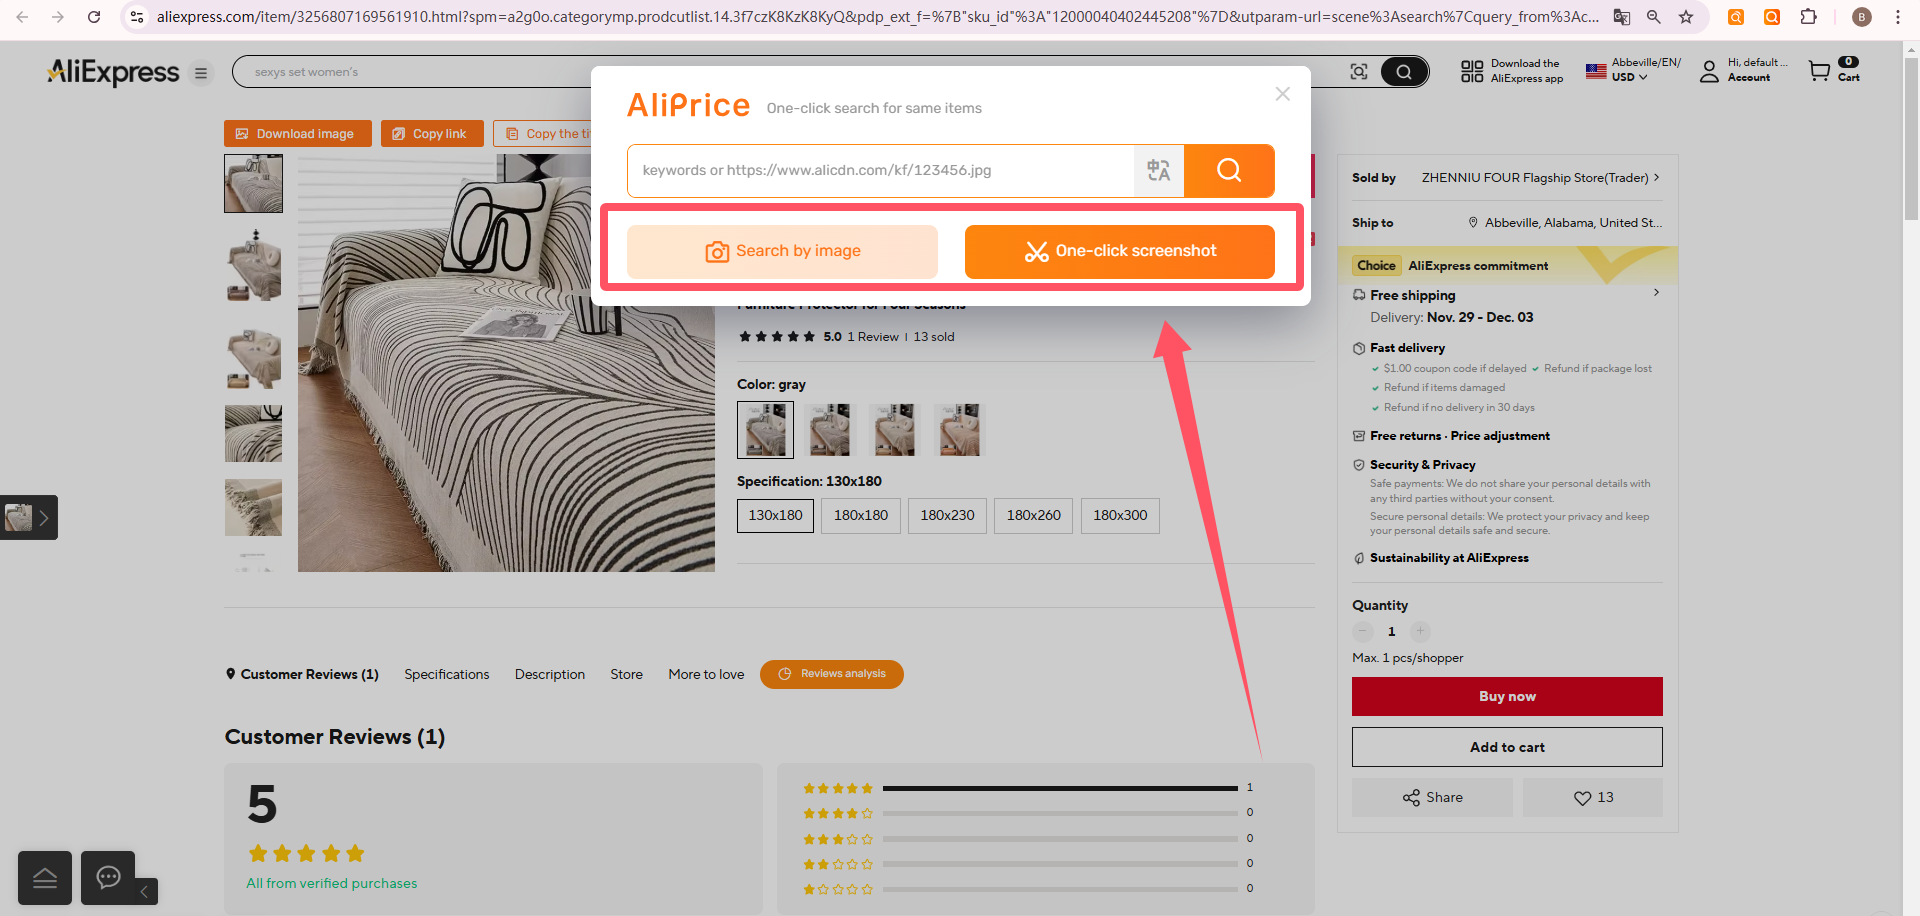This screenshot has width=1920, height=916.
Task: Collapse floating toolbar with left chevron
Action: pos(144,891)
